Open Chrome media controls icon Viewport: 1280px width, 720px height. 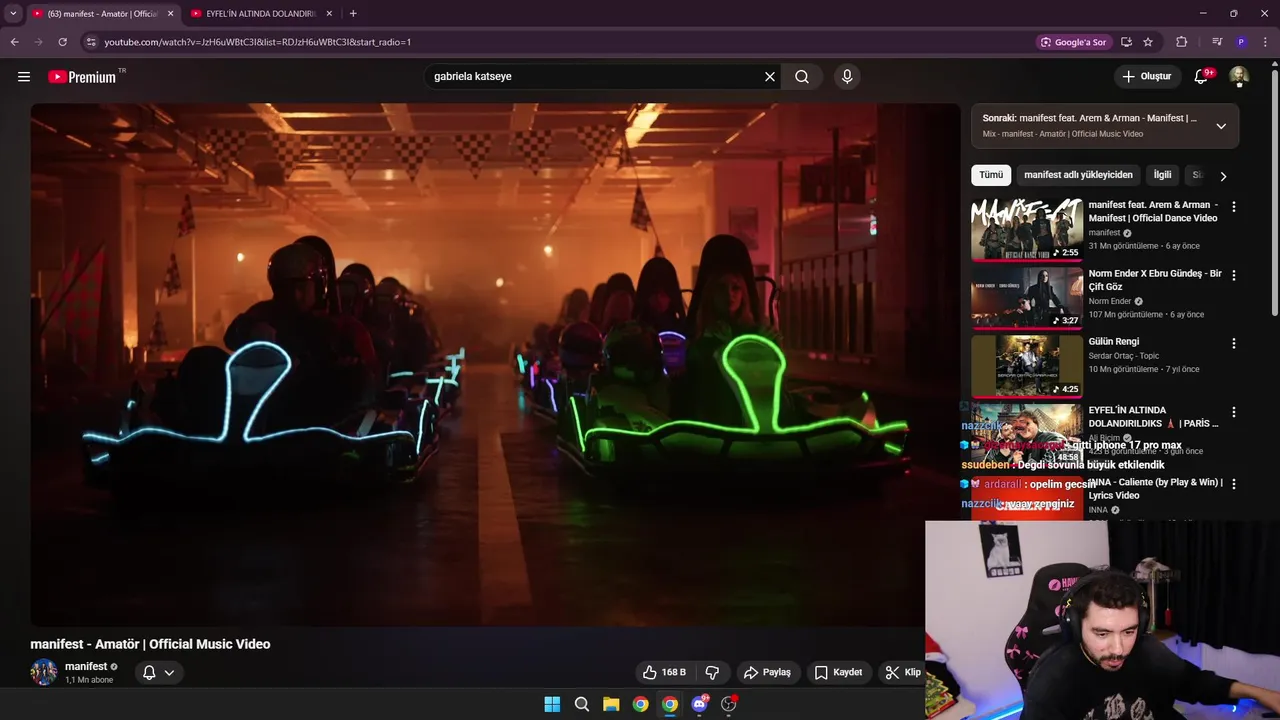tap(1217, 42)
